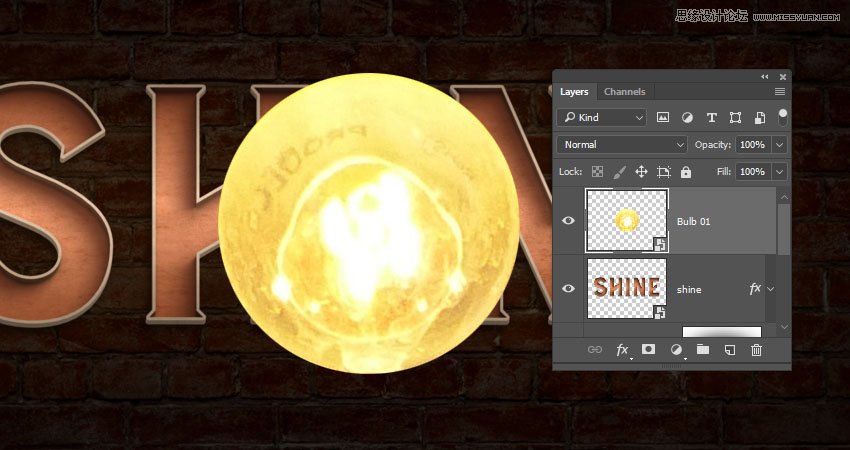Create a new layer
The height and width of the screenshot is (450, 850).
click(x=730, y=350)
